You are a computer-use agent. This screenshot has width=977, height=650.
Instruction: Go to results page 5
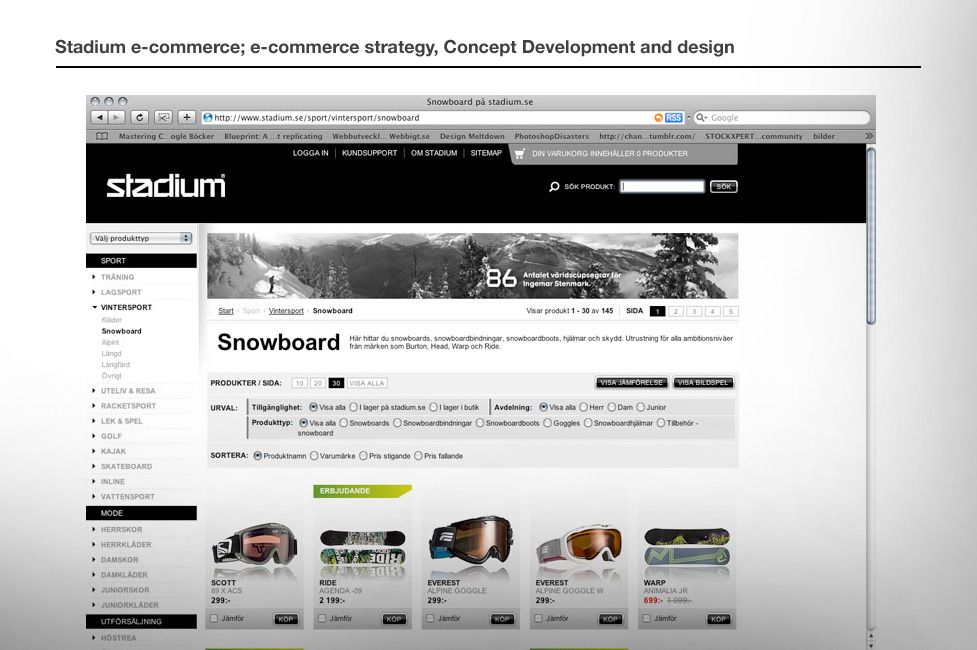[x=731, y=311]
